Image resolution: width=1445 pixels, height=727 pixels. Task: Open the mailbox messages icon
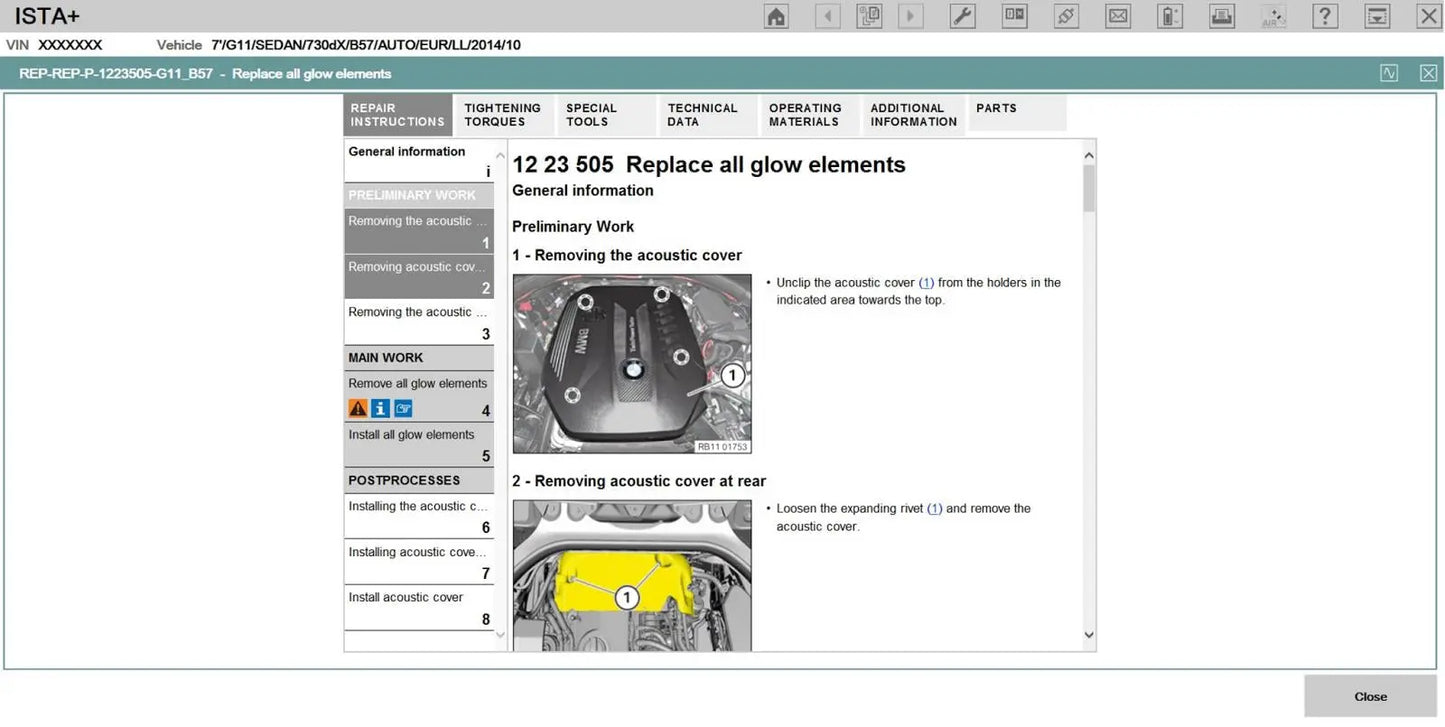click(x=1117, y=16)
